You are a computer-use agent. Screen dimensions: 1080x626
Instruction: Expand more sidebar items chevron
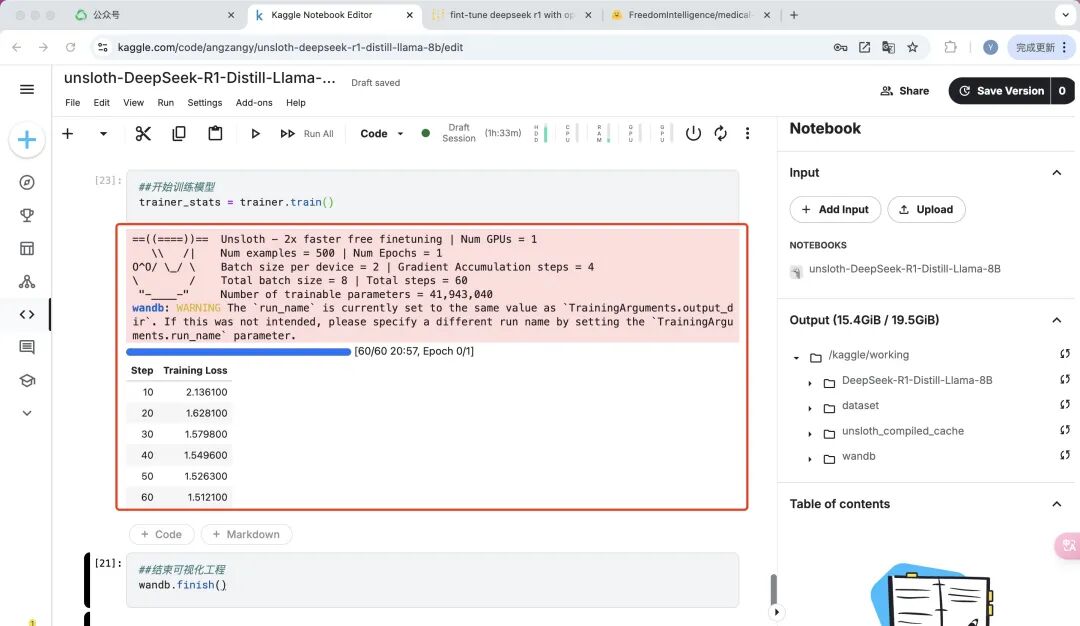(27, 413)
